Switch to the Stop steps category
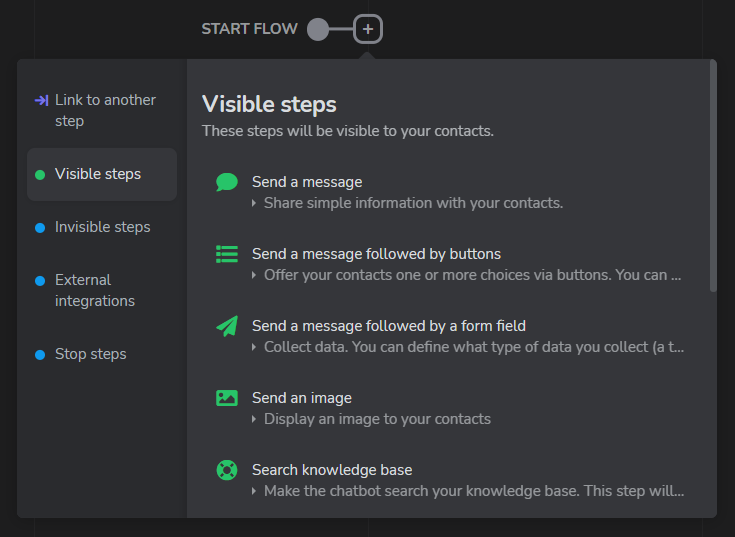Image resolution: width=735 pixels, height=537 pixels. coord(102,354)
